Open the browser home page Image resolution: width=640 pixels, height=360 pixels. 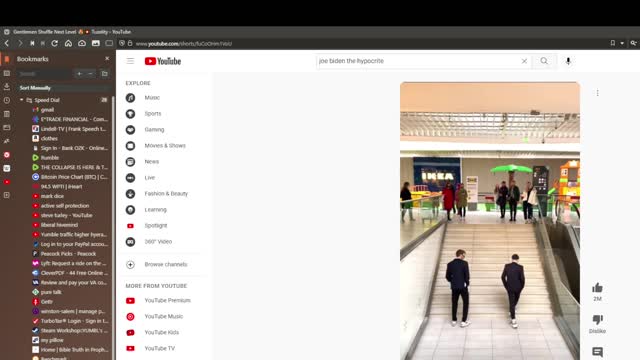(x=68, y=43)
